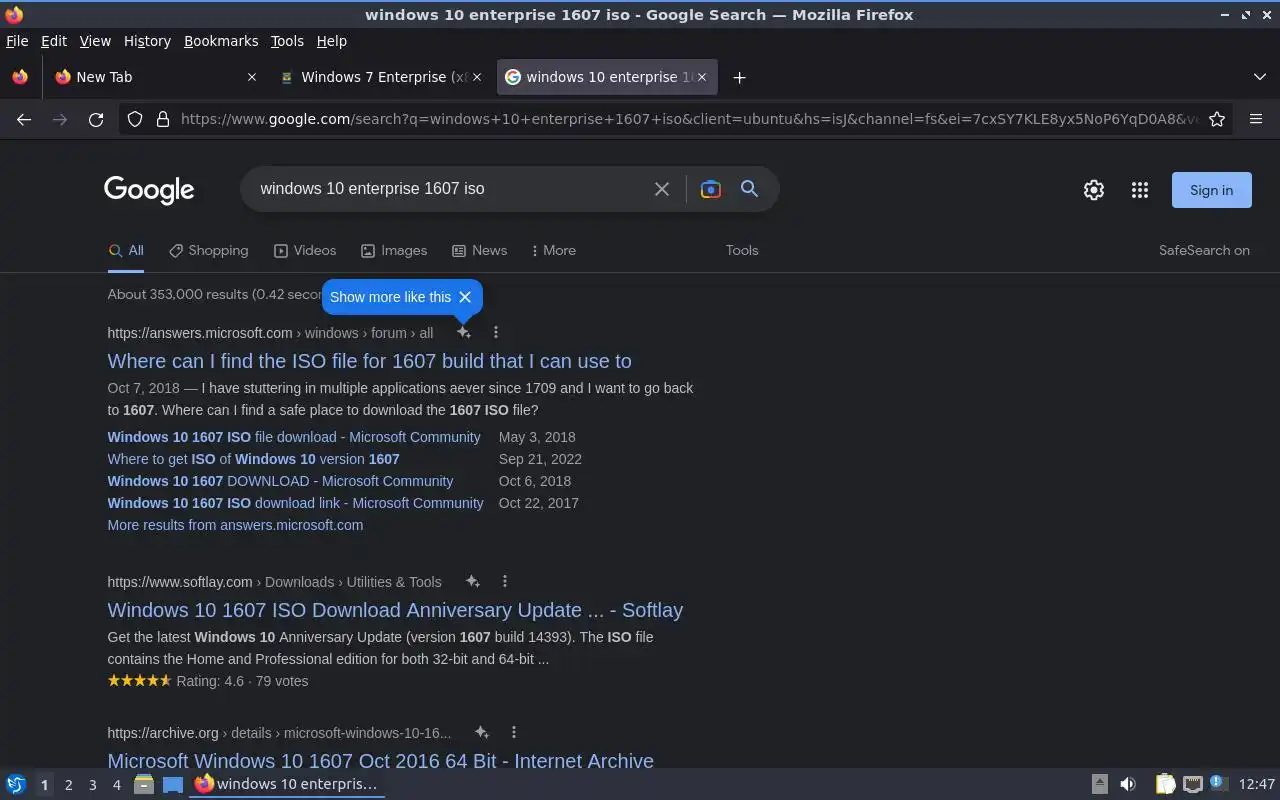
Task: Open the taskbar file manager icon
Action: [143, 784]
